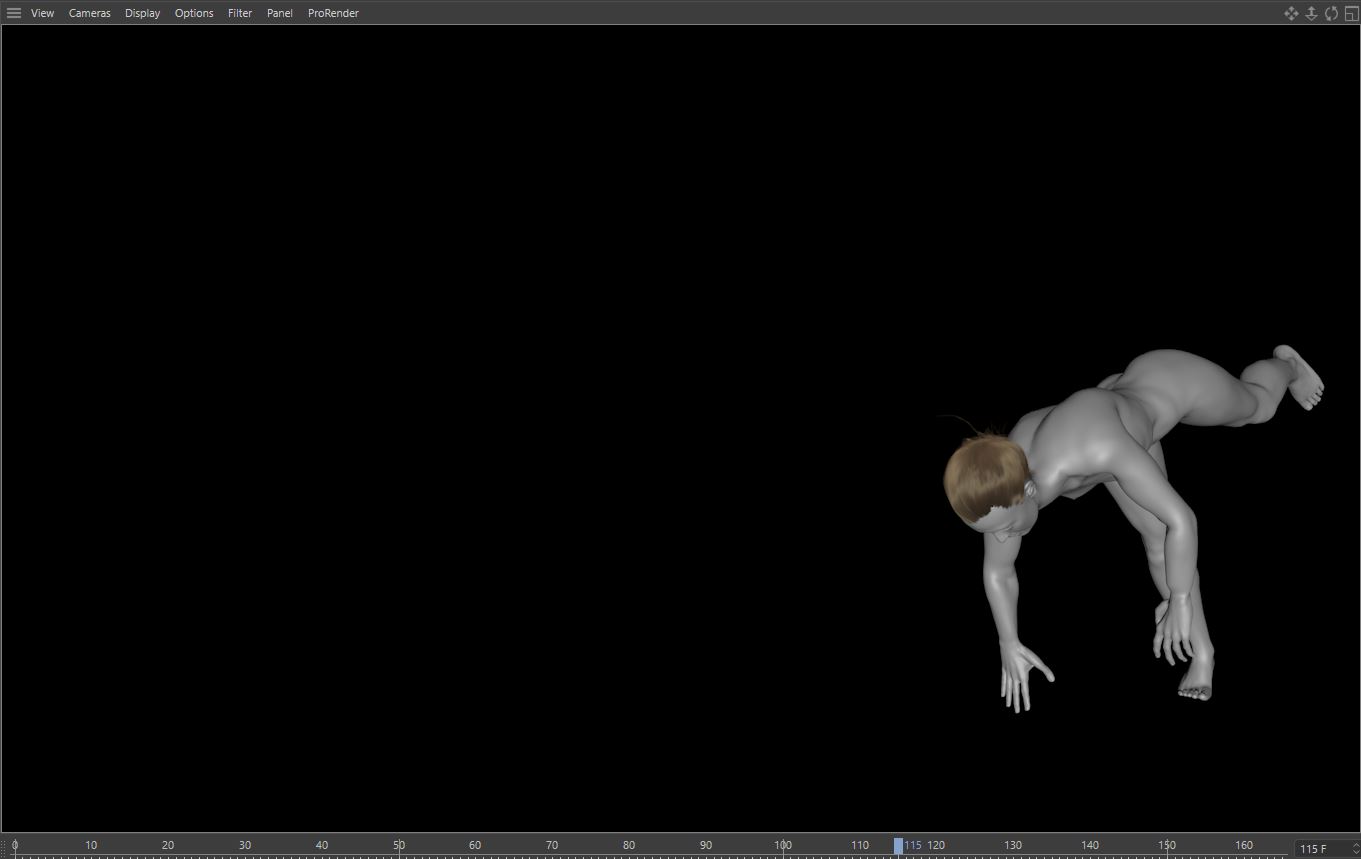Jump to frame 50 on the timeline
The width and height of the screenshot is (1361, 859).
(x=399, y=846)
